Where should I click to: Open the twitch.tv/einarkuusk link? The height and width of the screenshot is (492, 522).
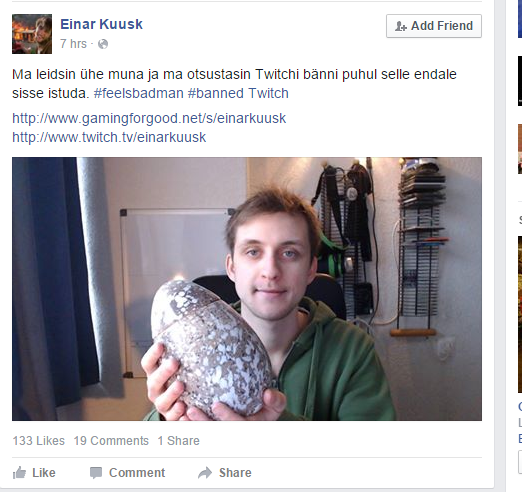click(x=109, y=137)
